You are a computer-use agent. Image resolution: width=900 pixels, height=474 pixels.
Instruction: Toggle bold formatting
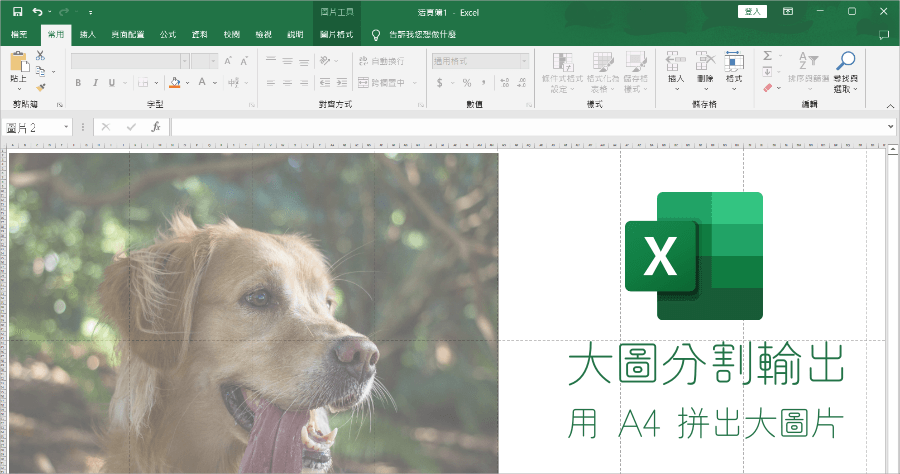[x=78, y=83]
